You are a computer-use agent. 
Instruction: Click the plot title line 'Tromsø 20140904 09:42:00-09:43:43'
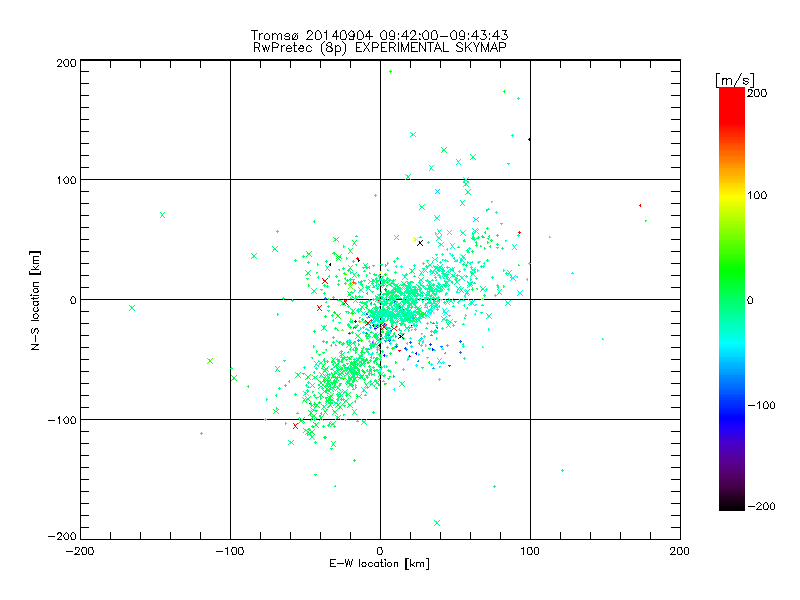pos(379,35)
